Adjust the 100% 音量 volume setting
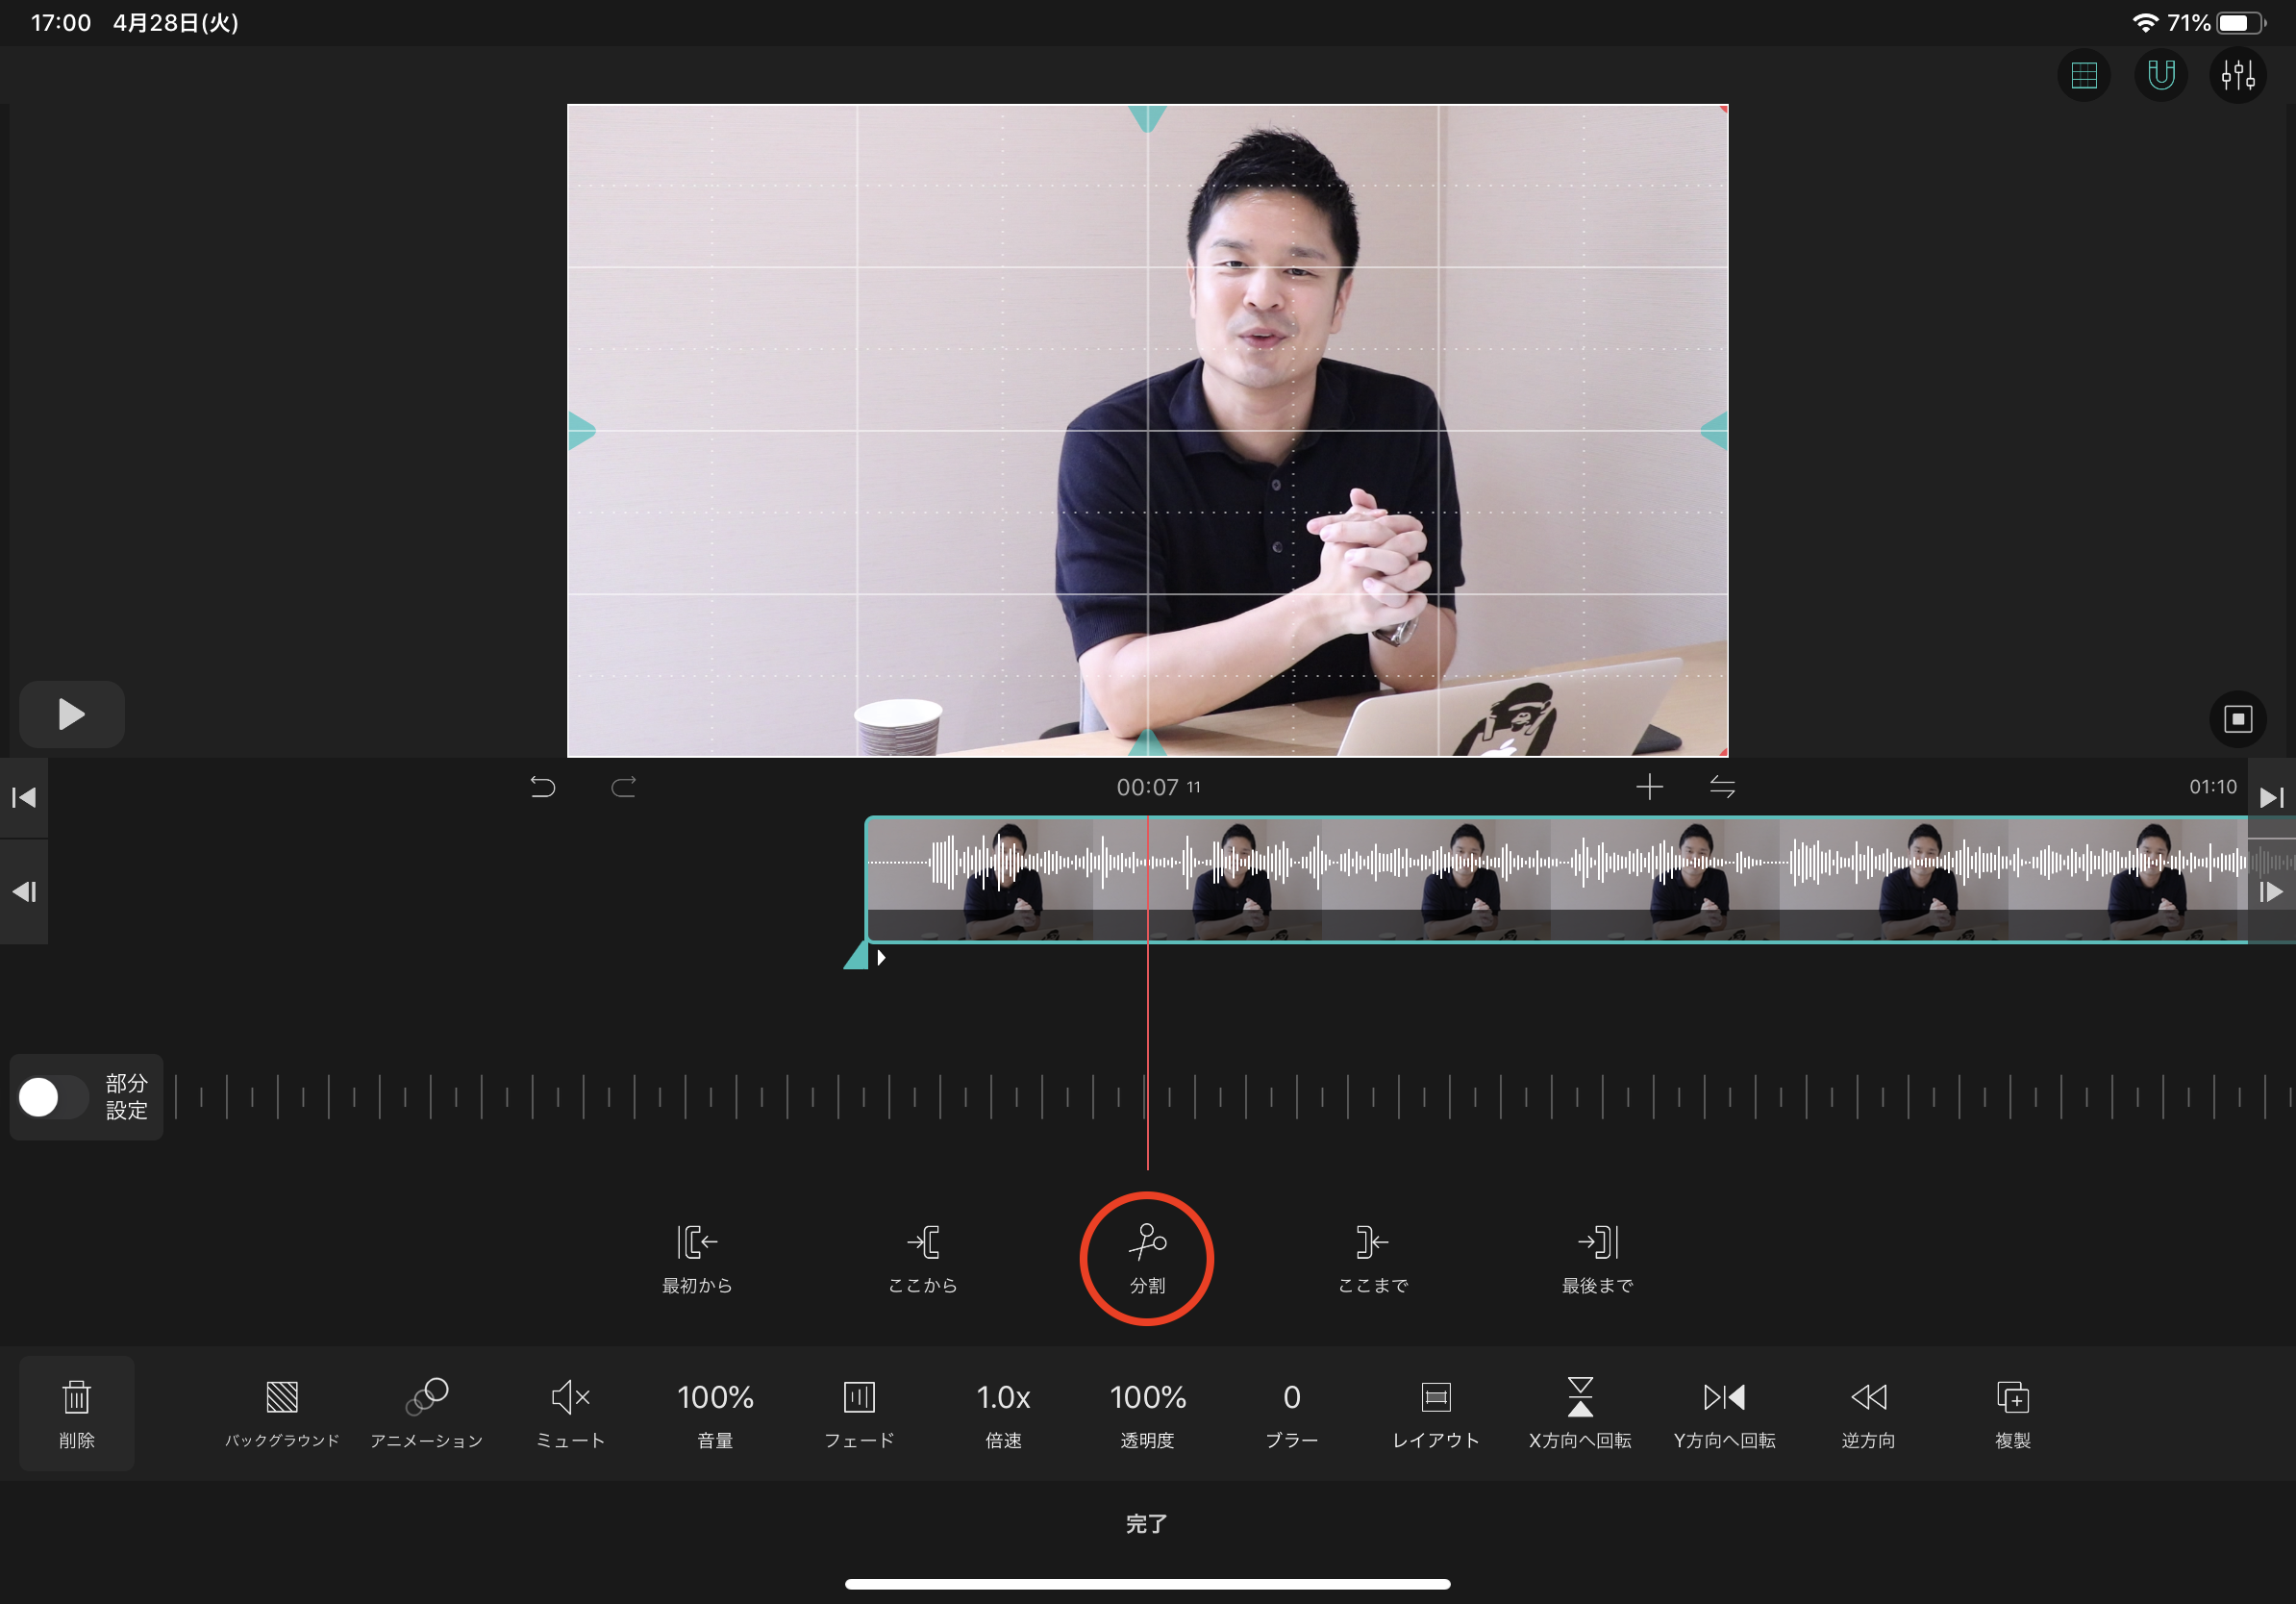Image resolution: width=2296 pixels, height=1604 pixels. (715, 1413)
